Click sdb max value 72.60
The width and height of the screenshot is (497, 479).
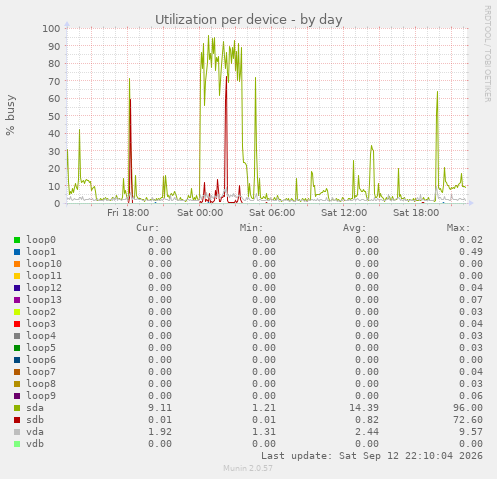(468, 420)
